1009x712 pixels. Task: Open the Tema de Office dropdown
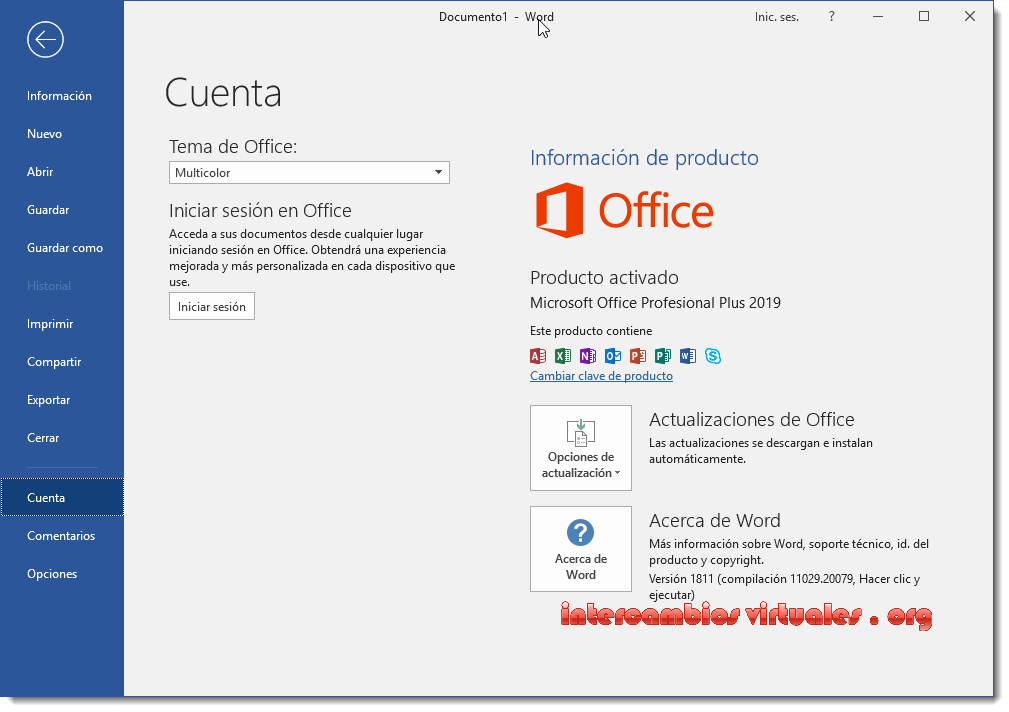tap(310, 173)
